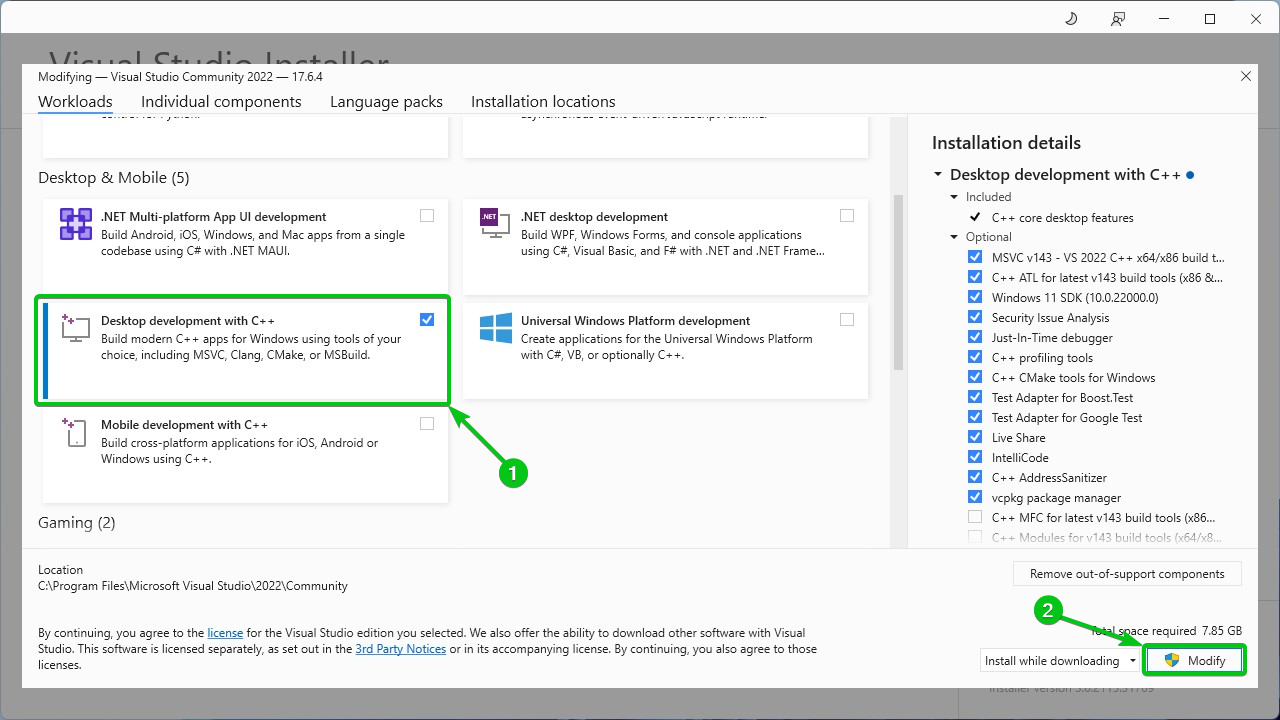
Task: Click Remove out-of-support components button
Action: click(x=1127, y=574)
